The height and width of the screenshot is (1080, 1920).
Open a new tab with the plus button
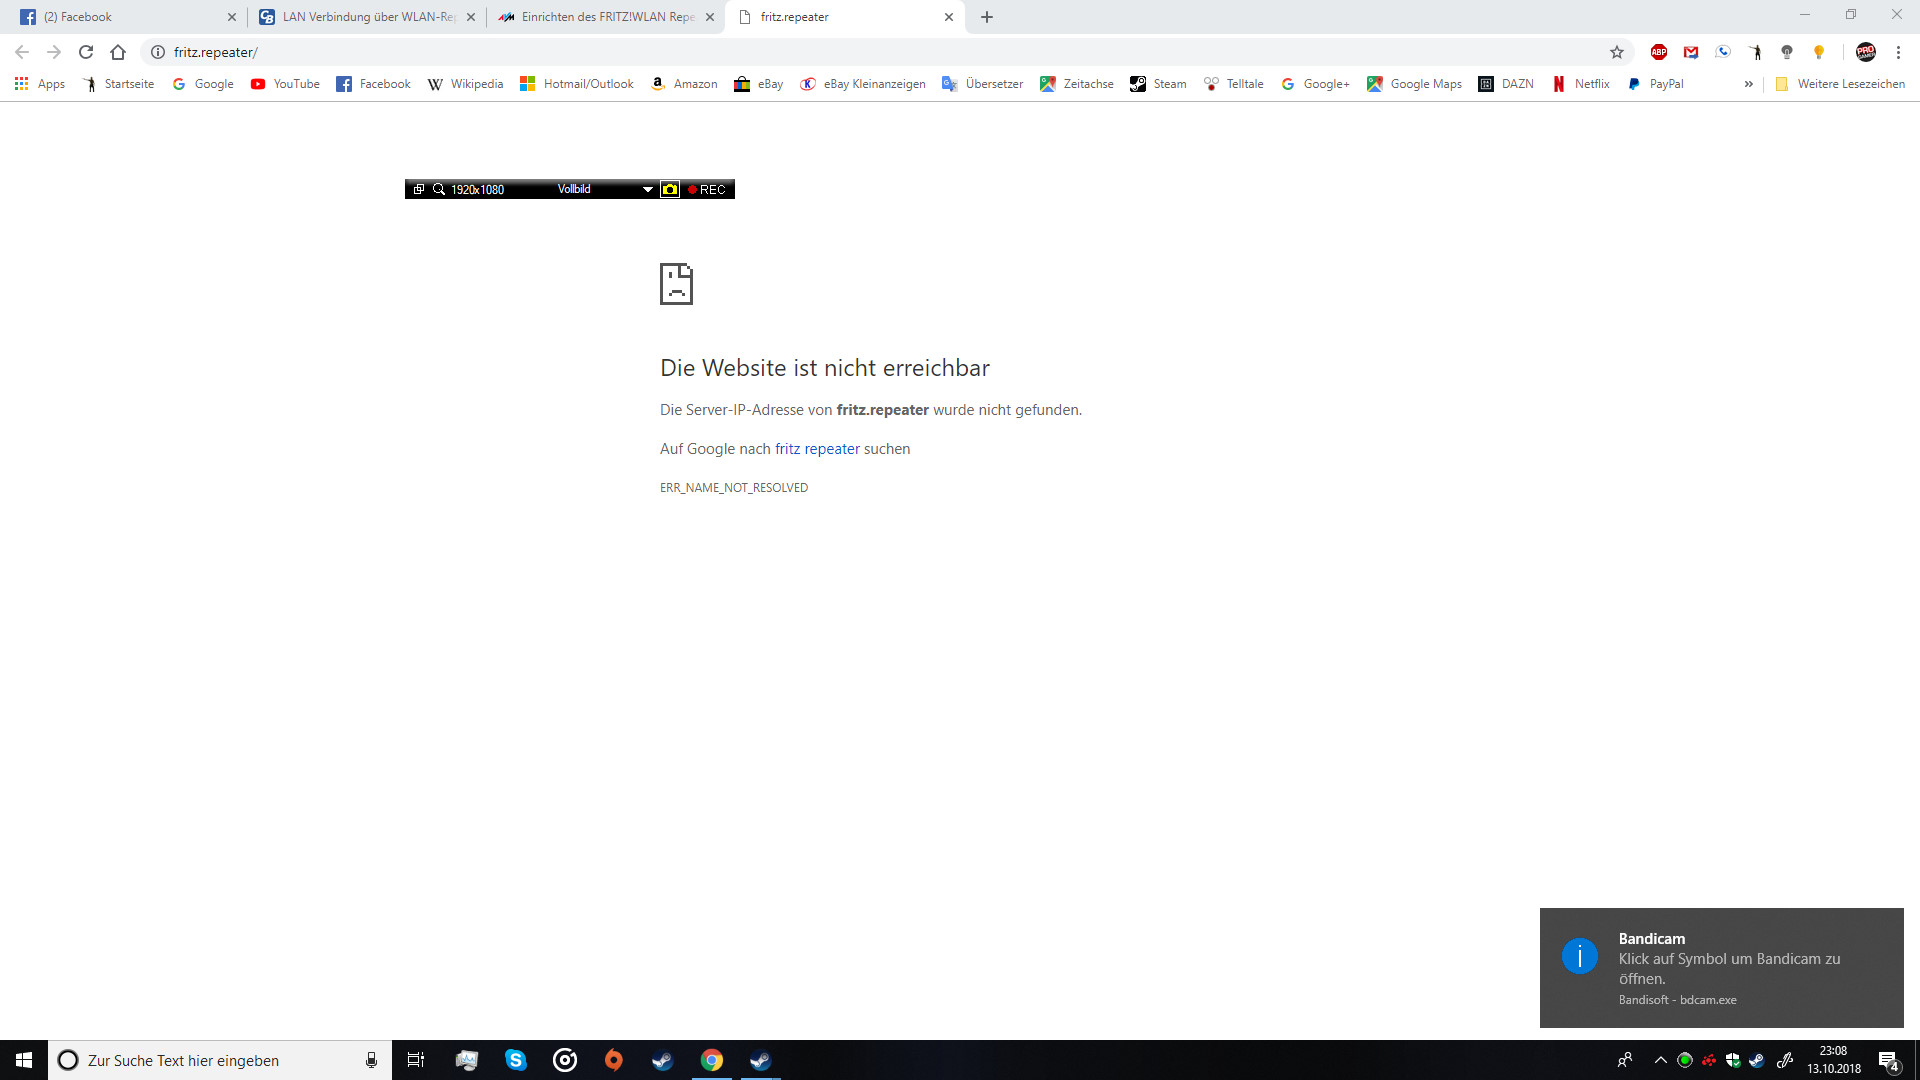coord(987,17)
